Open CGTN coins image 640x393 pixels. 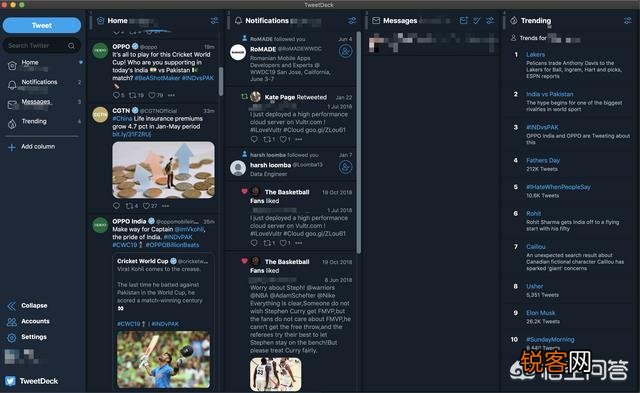coord(163,170)
